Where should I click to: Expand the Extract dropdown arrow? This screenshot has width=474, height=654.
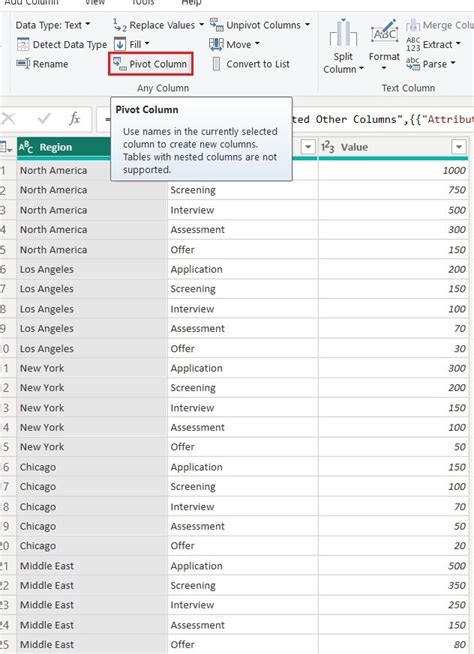tap(458, 43)
